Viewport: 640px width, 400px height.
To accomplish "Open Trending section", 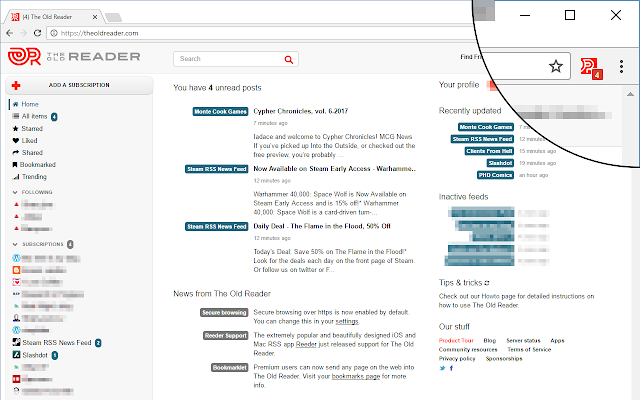I will pos(29,177).
